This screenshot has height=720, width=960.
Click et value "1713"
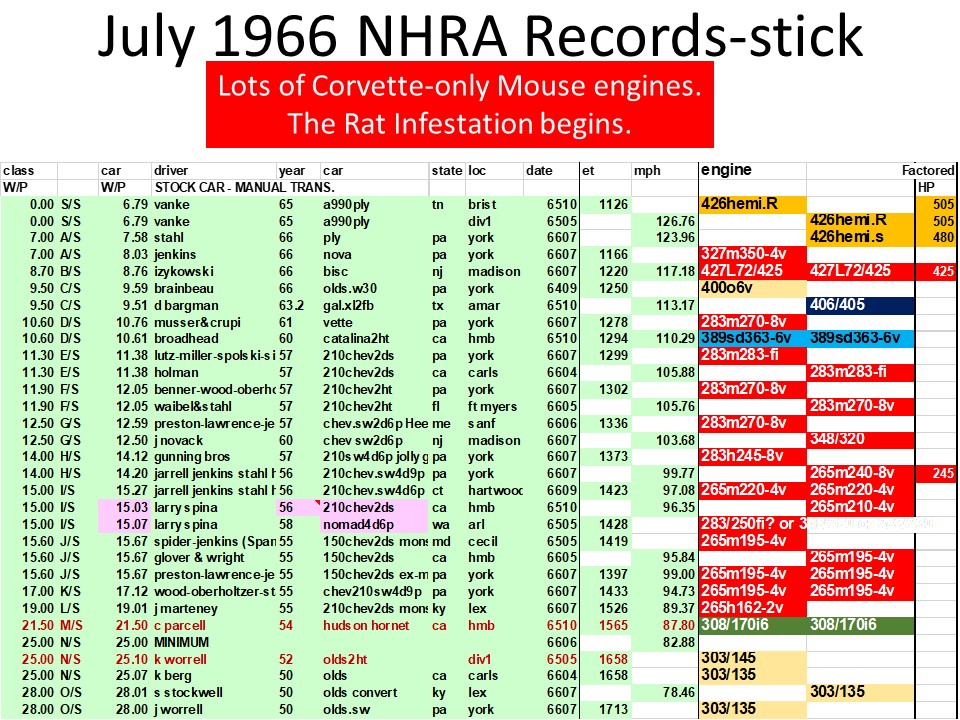[613, 710]
